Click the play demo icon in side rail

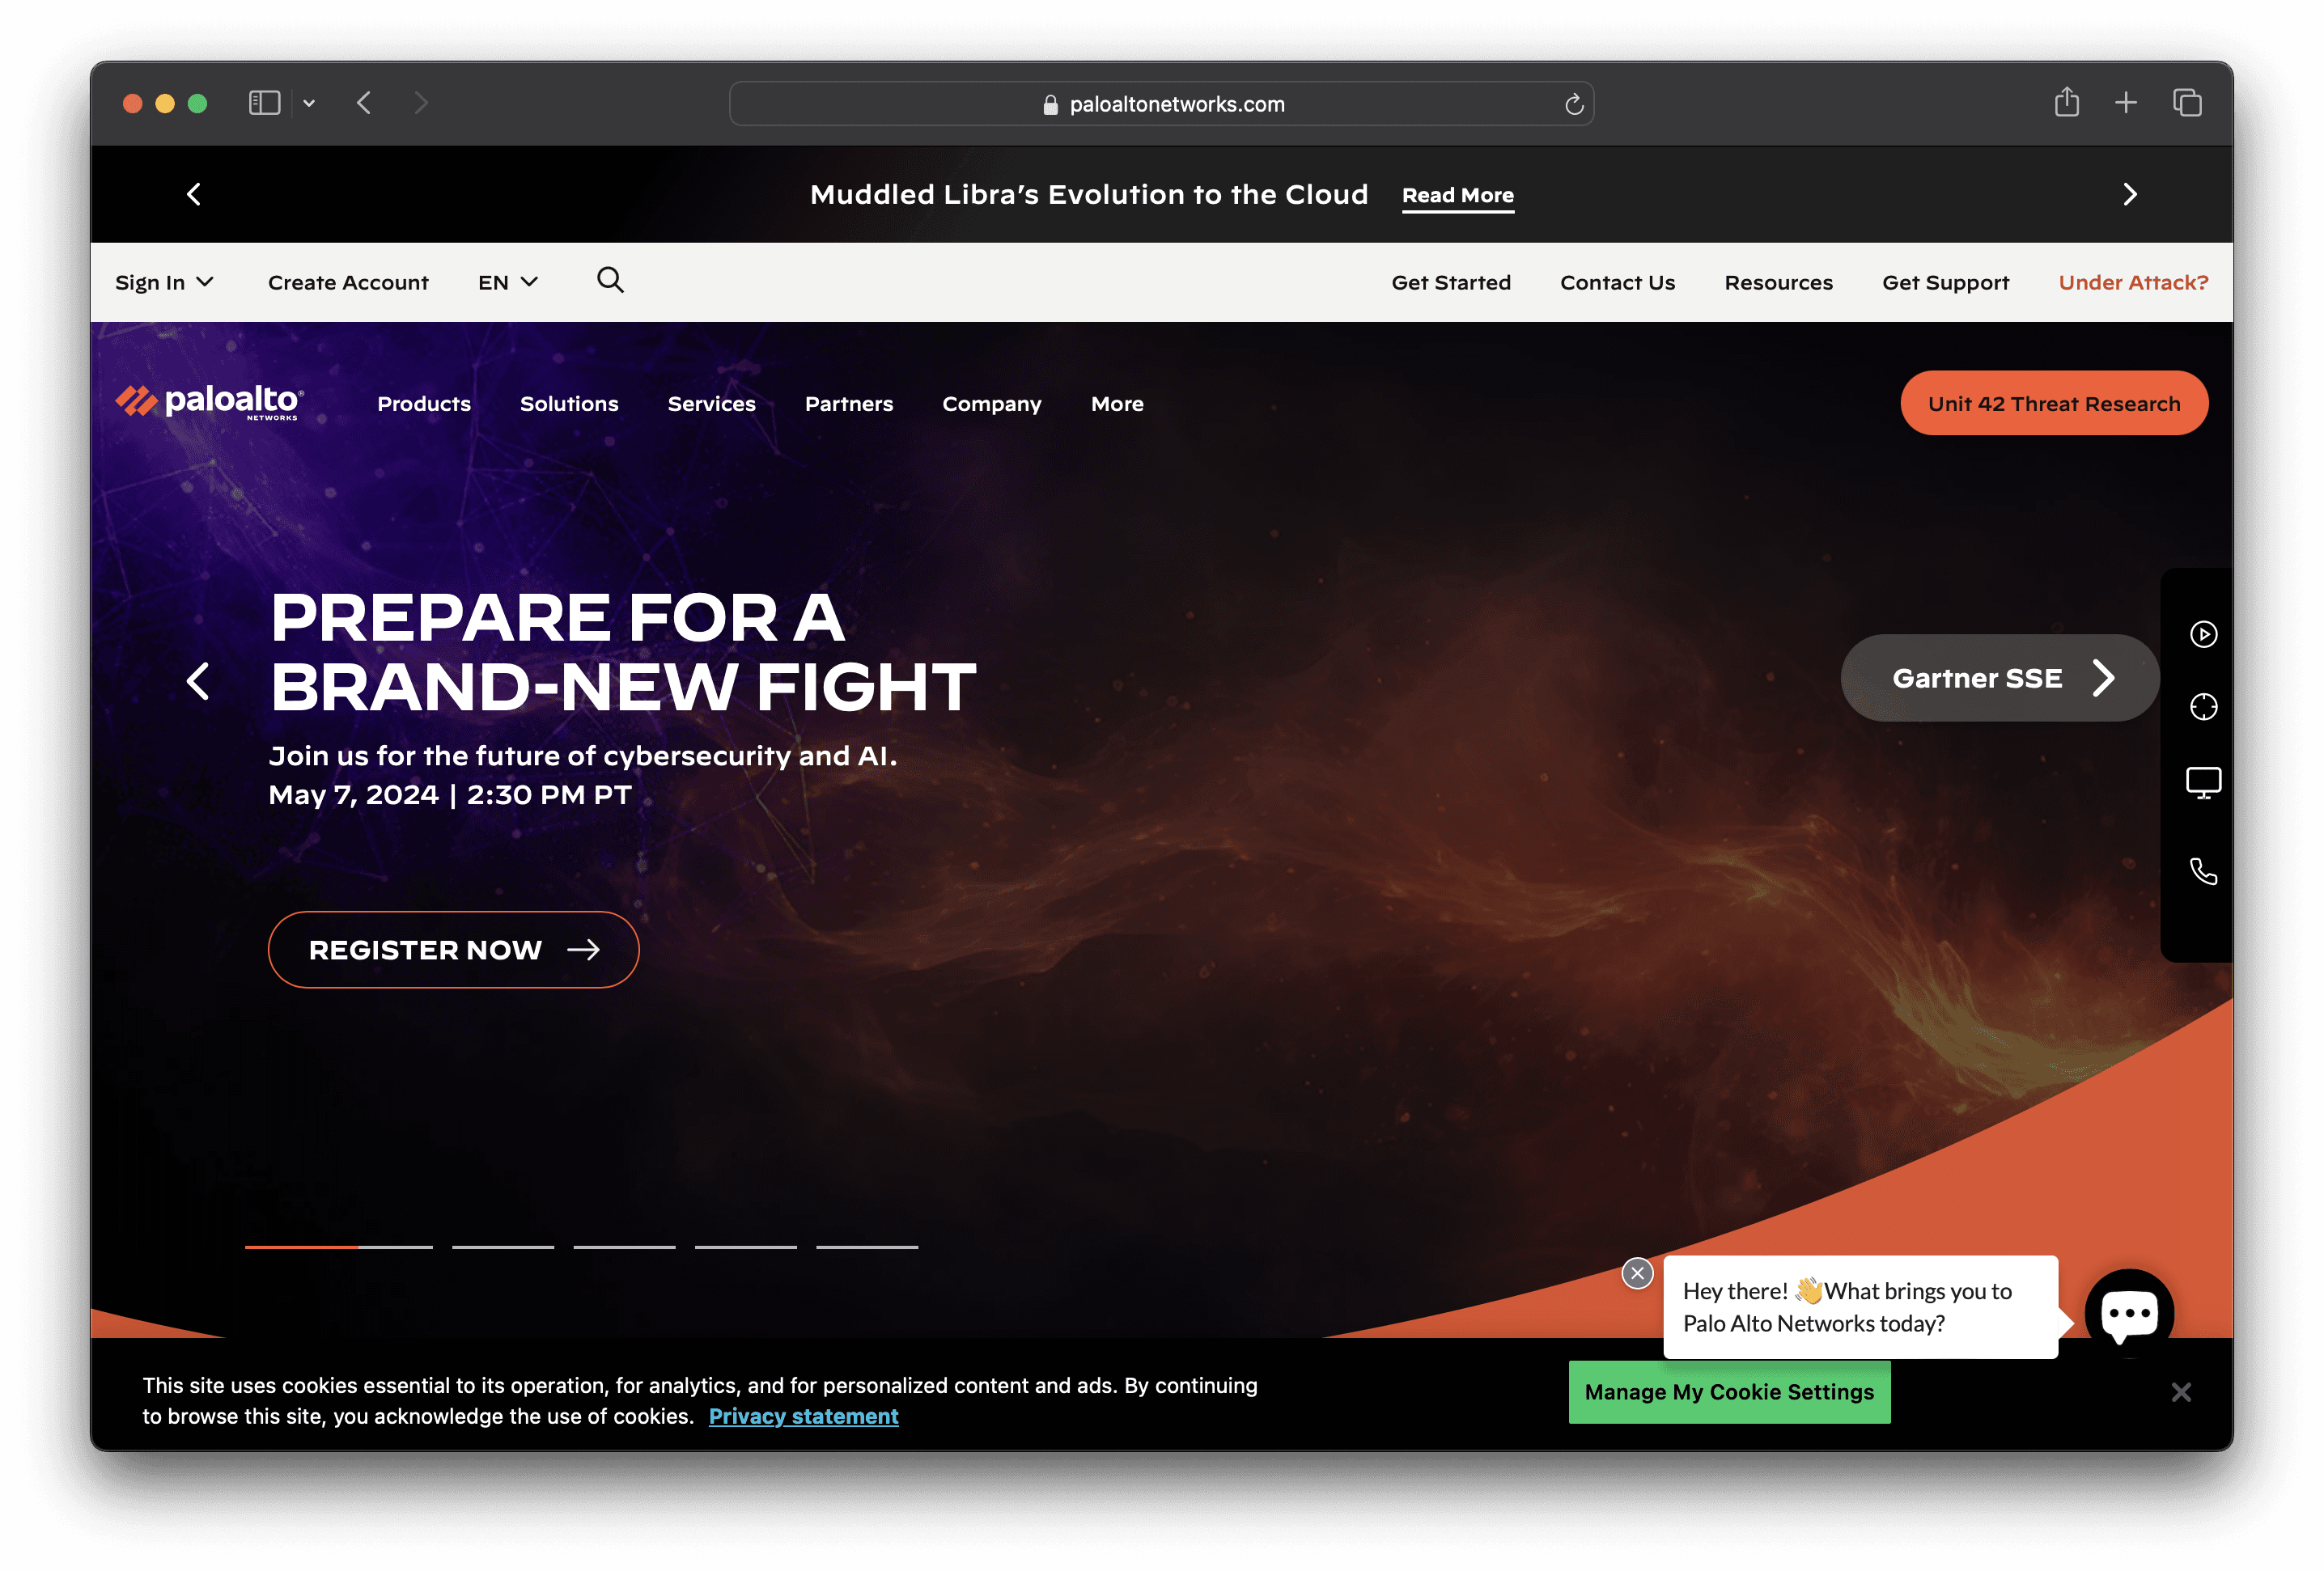point(2203,634)
